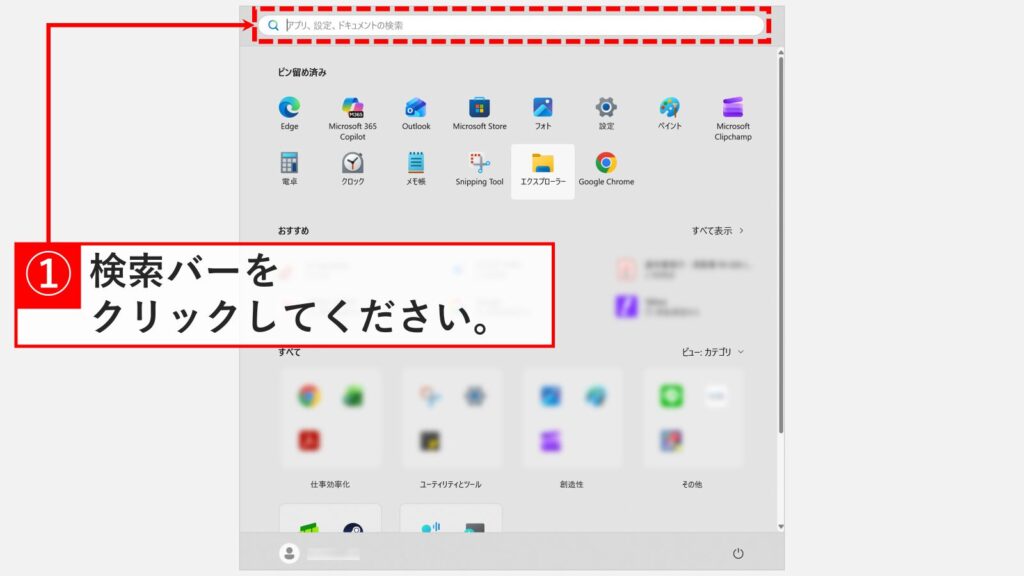This screenshot has width=1024, height=576.
Task: Open Microsoft Clipchamp
Action: pyautogui.click(x=732, y=108)
